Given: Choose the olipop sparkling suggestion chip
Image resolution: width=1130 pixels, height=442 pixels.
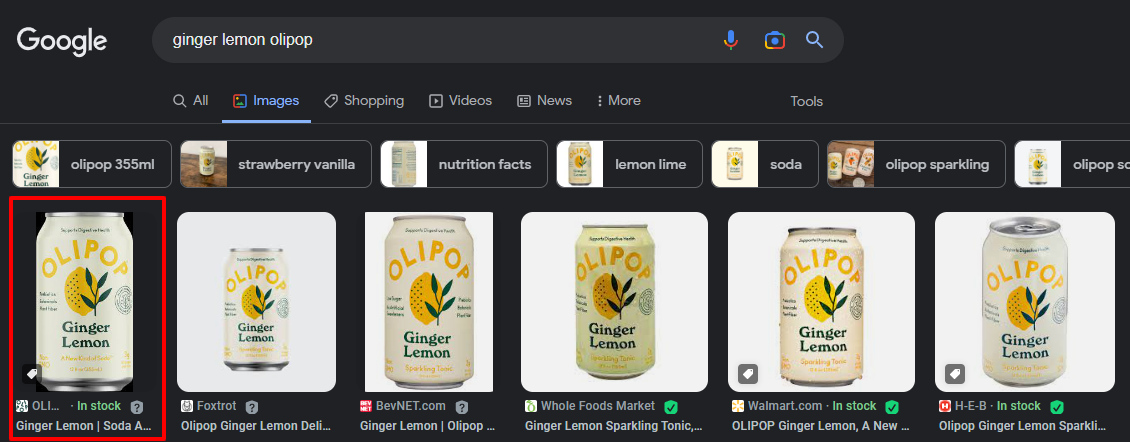Looking at the screenshot, I should pyautogui.click(x=916, y=164).
